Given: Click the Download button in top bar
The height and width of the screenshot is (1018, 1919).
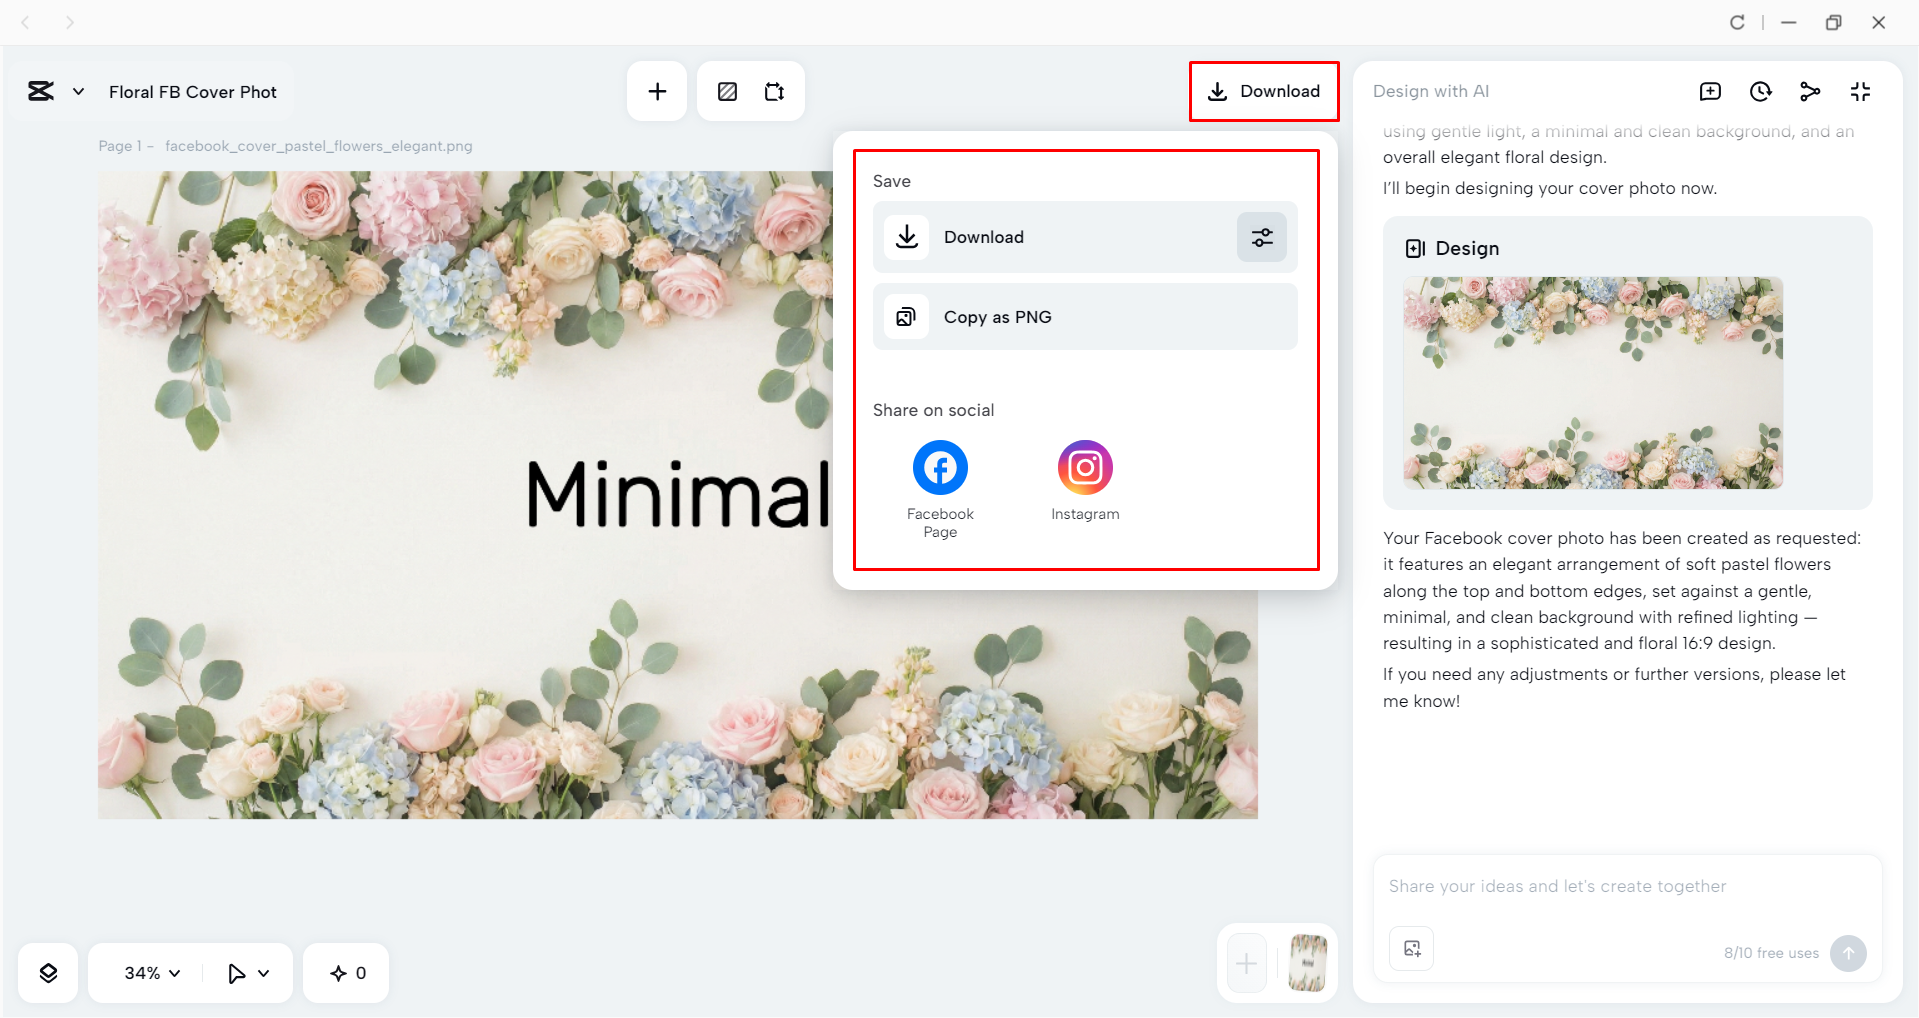Looking at the screenshot, I should point(1264,92).
